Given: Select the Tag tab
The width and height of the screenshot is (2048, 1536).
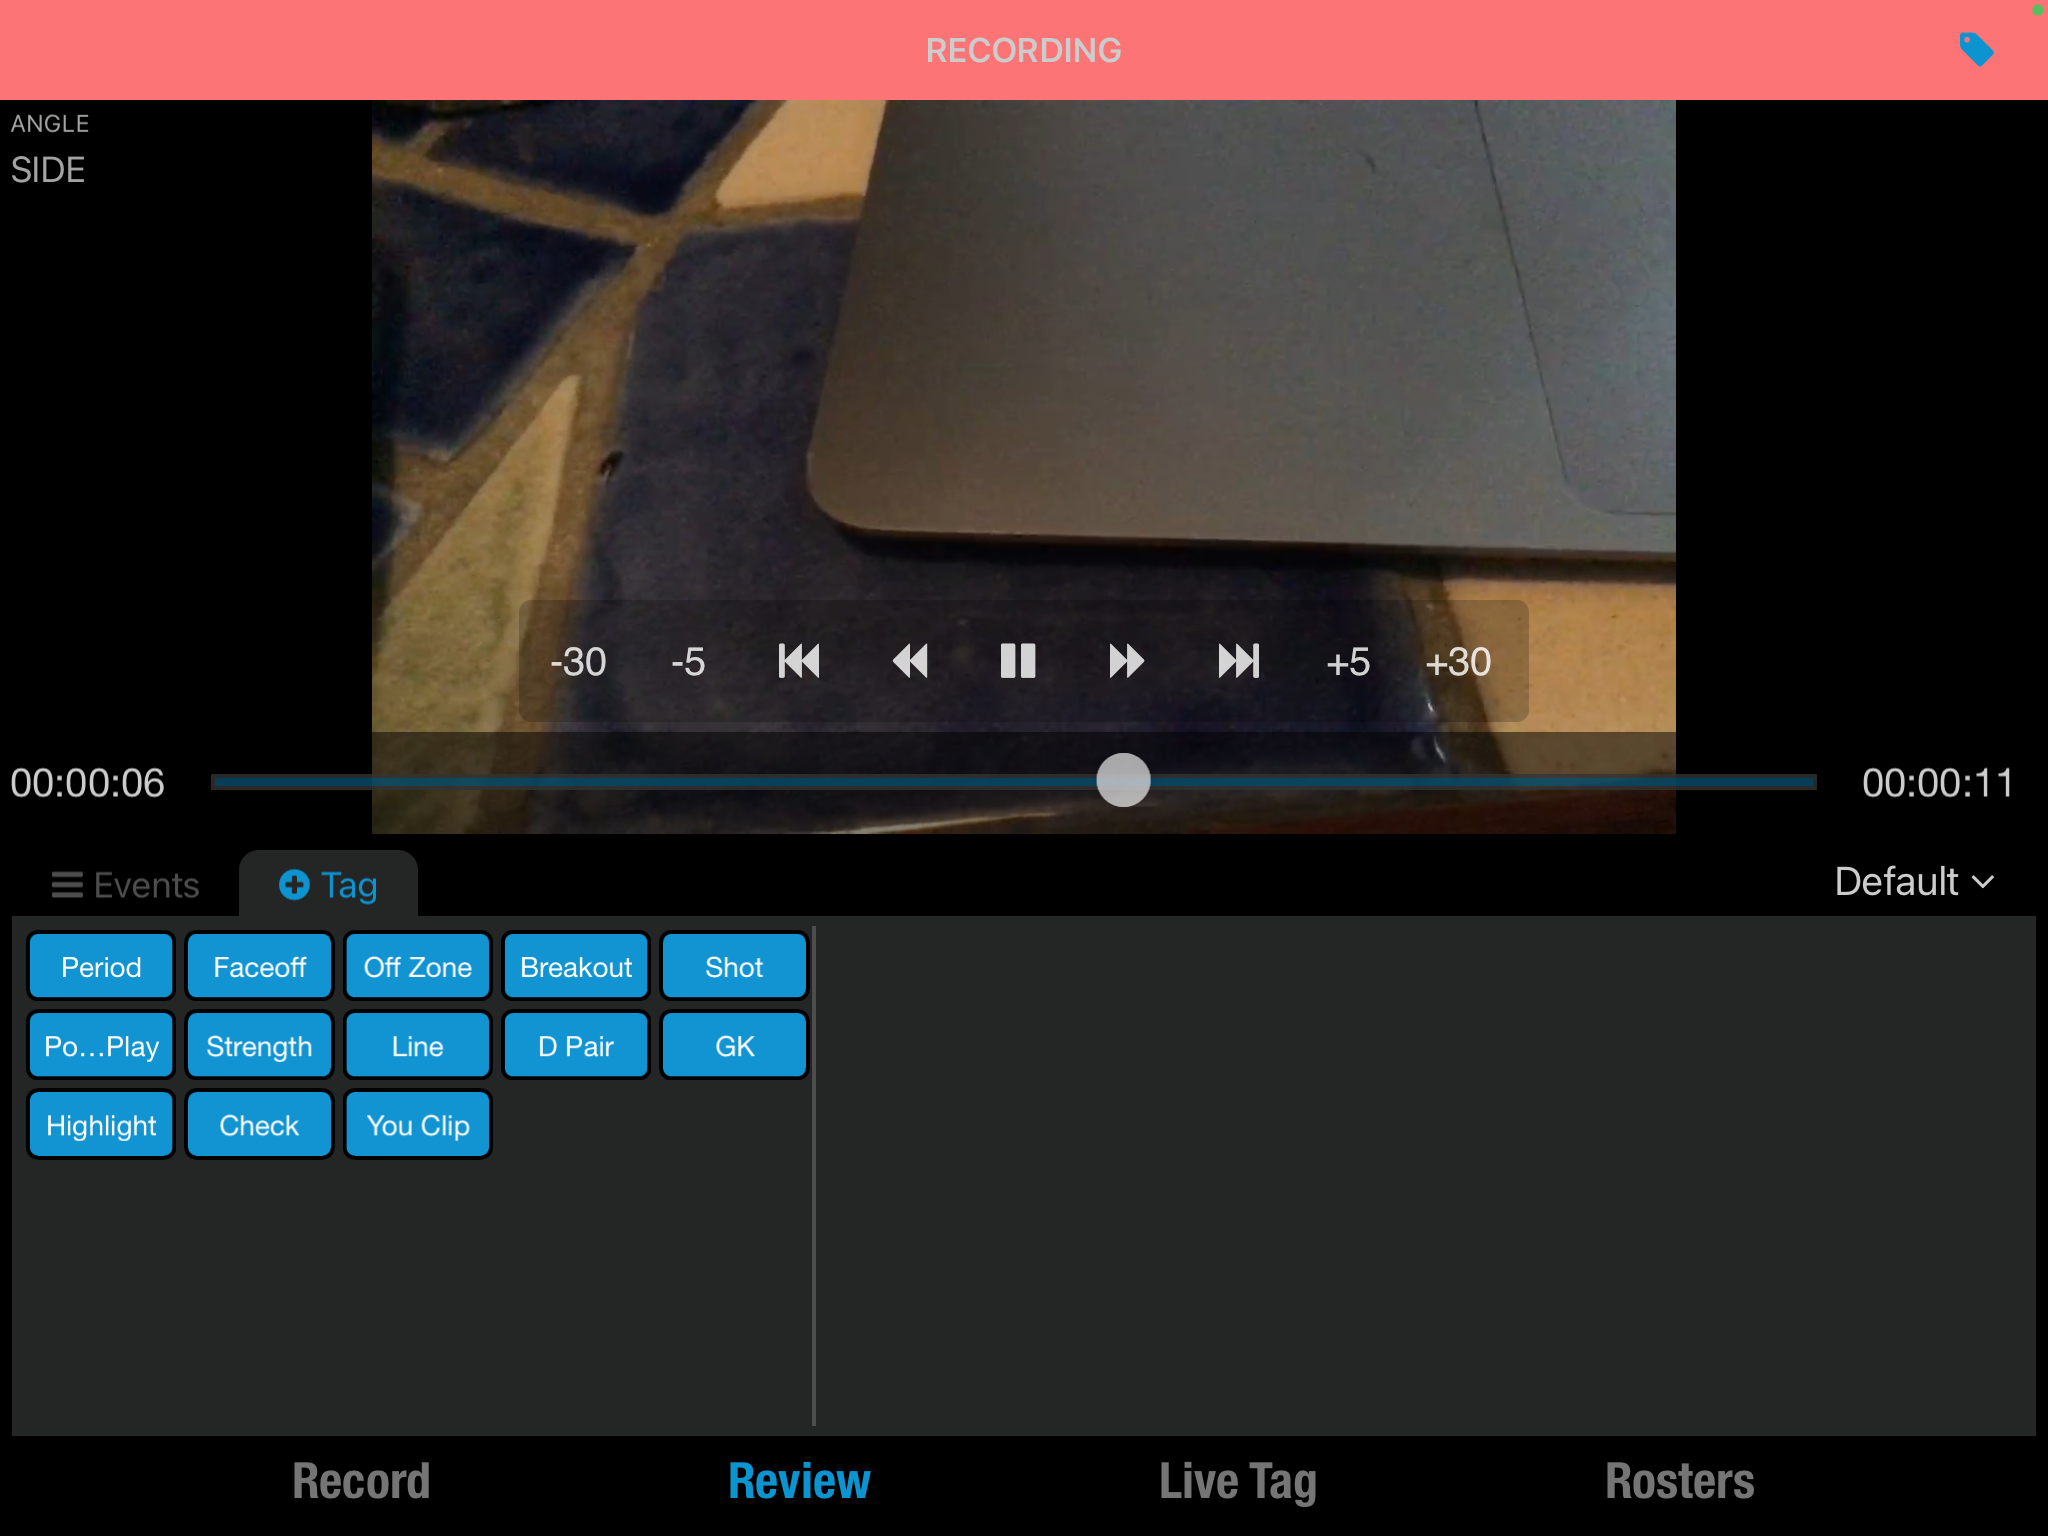Looking at the screenshot, I should [x=328, y=885].
